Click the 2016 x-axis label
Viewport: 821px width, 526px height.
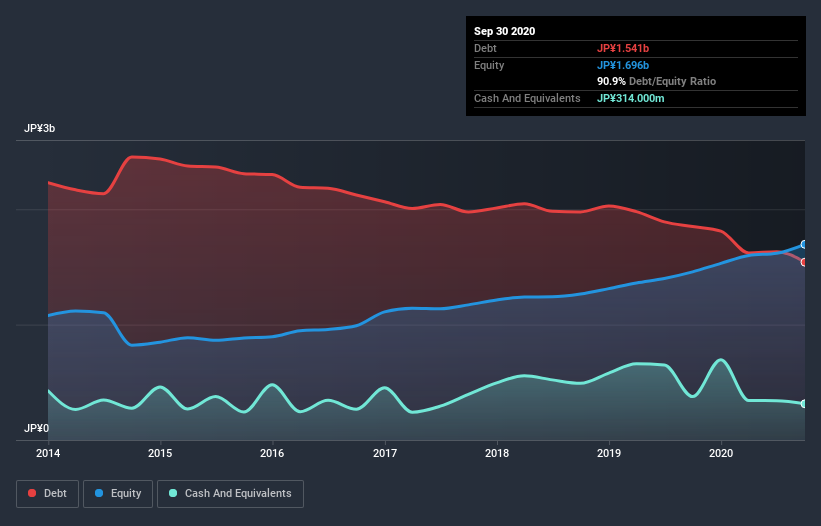(272, 453)
